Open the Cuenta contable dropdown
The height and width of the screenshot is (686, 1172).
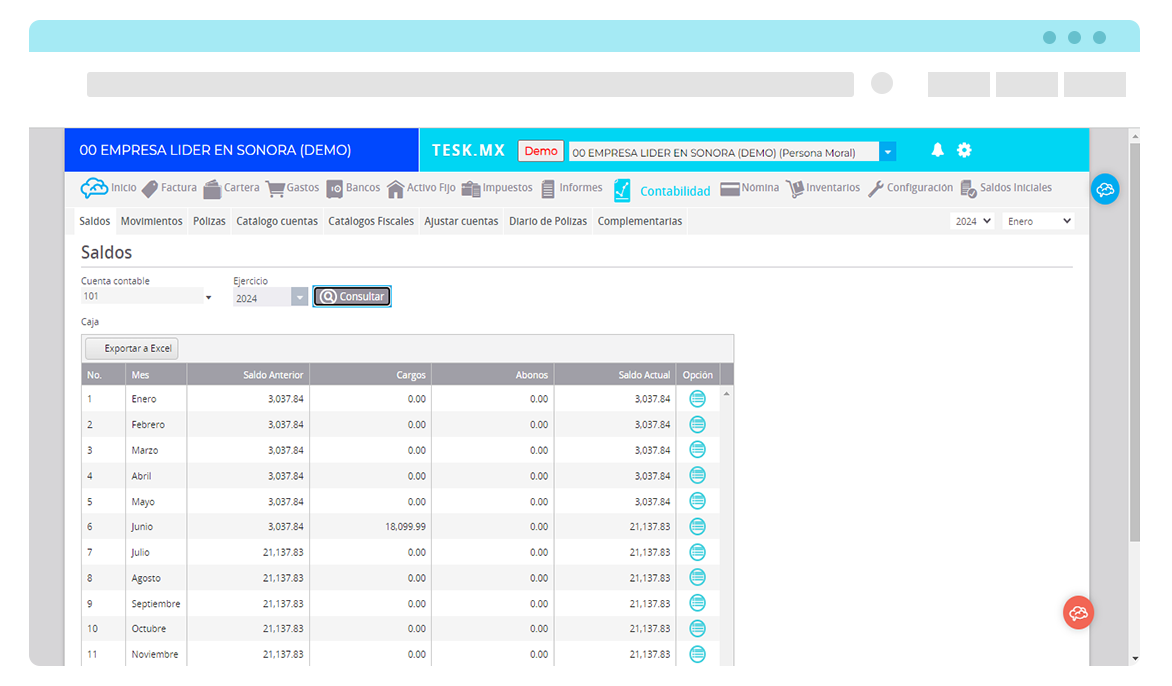coord(208,297)
